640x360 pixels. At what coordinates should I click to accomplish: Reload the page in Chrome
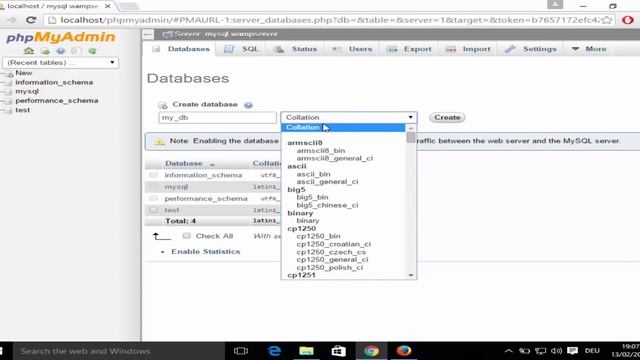tap(31, 20)
